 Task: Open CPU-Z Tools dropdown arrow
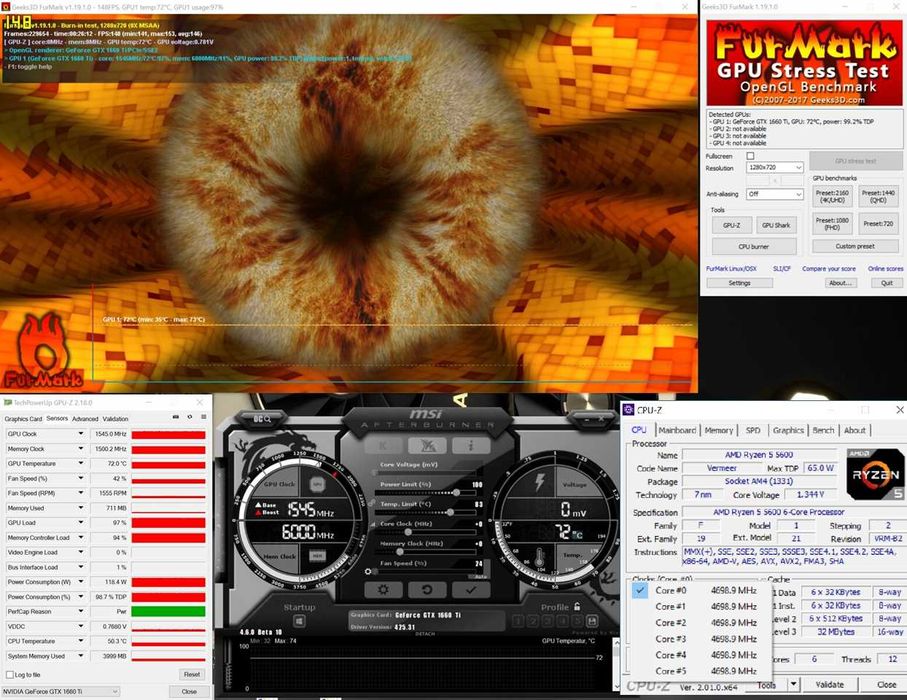pyautogui.click(x=794, y=684)
